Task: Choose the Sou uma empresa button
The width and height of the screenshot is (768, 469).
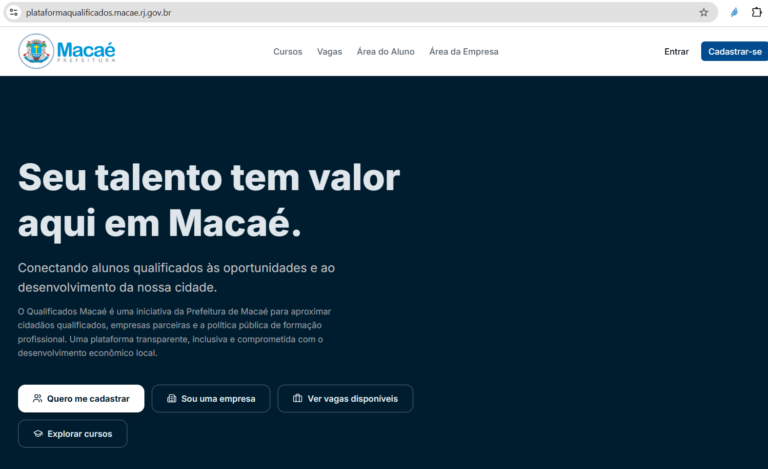Action: tap(211, 399)
